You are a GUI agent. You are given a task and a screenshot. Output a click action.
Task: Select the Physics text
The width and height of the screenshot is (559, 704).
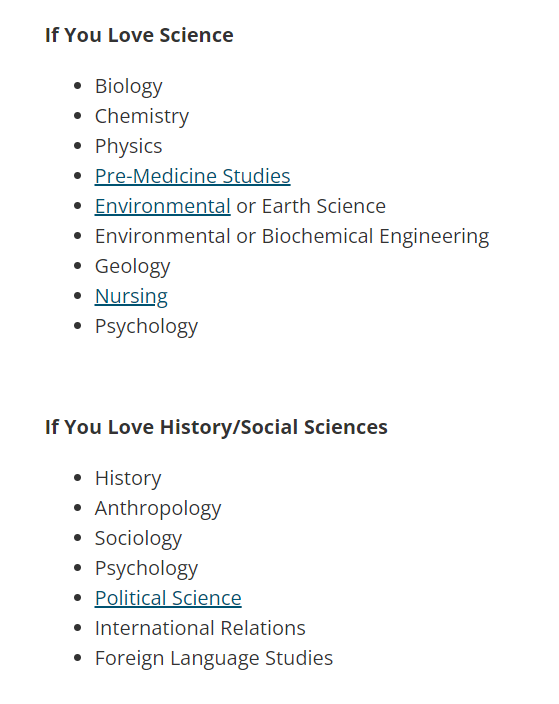(128, 146)
